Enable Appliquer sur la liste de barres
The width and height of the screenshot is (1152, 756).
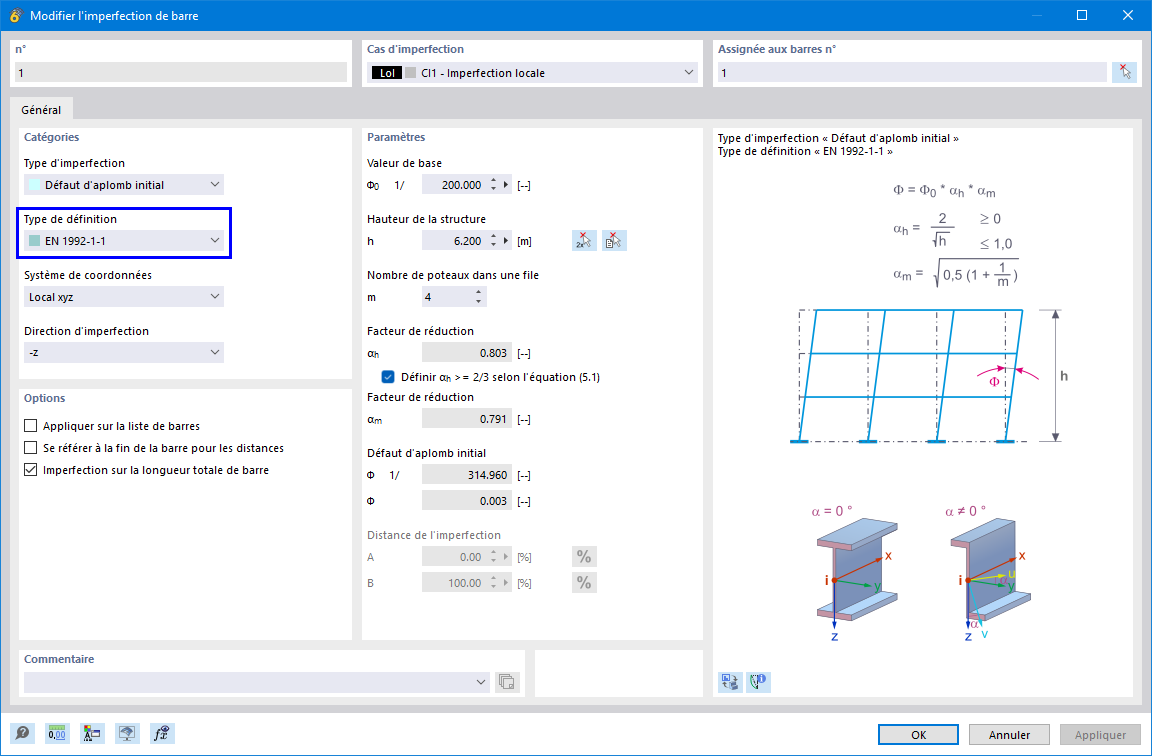[30, 426]
